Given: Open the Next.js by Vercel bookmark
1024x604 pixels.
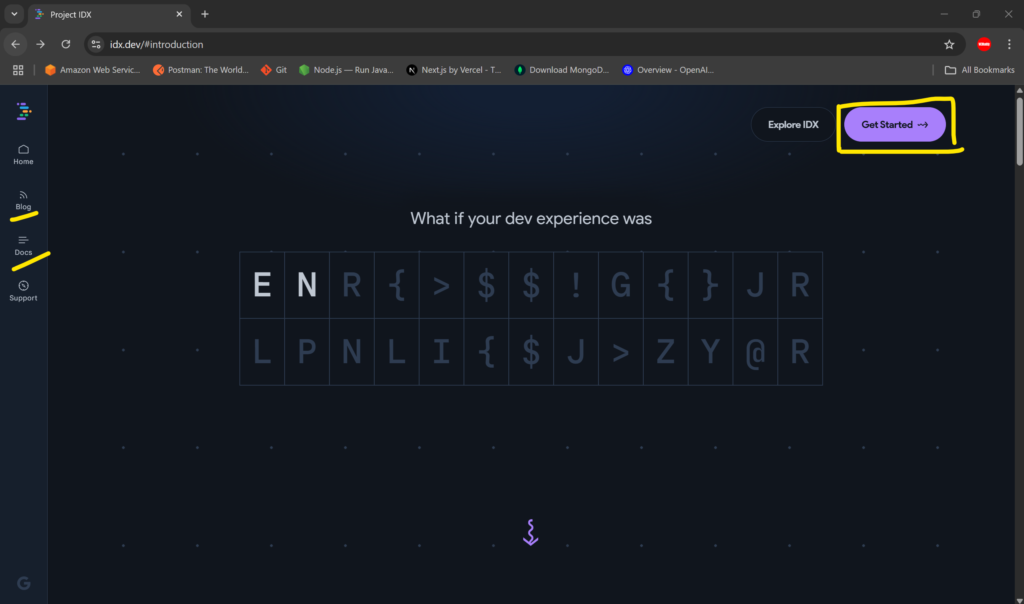Looking at the screenshot, I should pyautogui.click(x=454, y=70).
